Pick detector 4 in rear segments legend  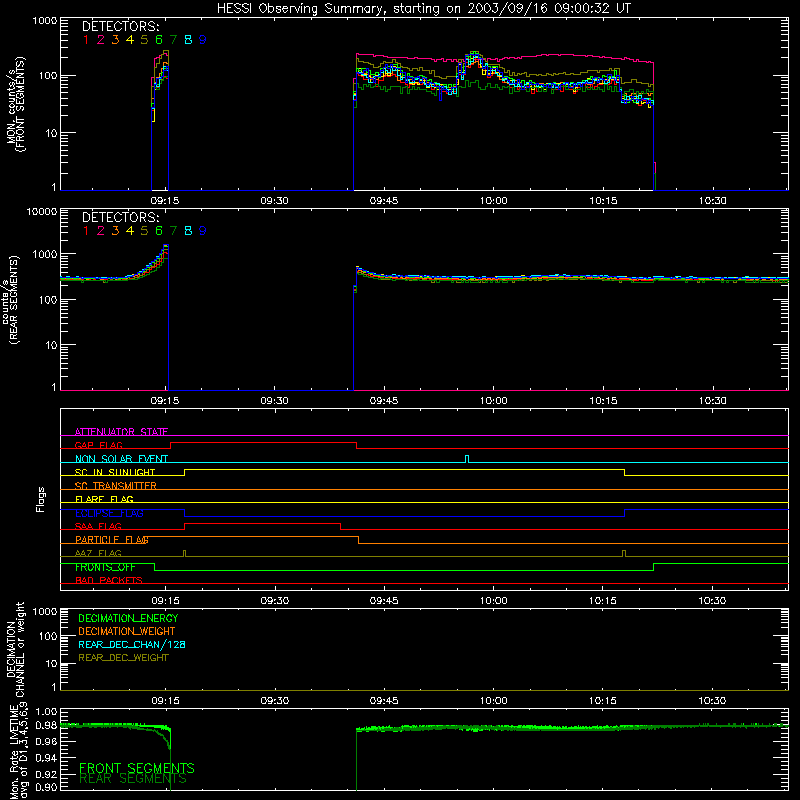pyautogui.click(x=130, y=231)
